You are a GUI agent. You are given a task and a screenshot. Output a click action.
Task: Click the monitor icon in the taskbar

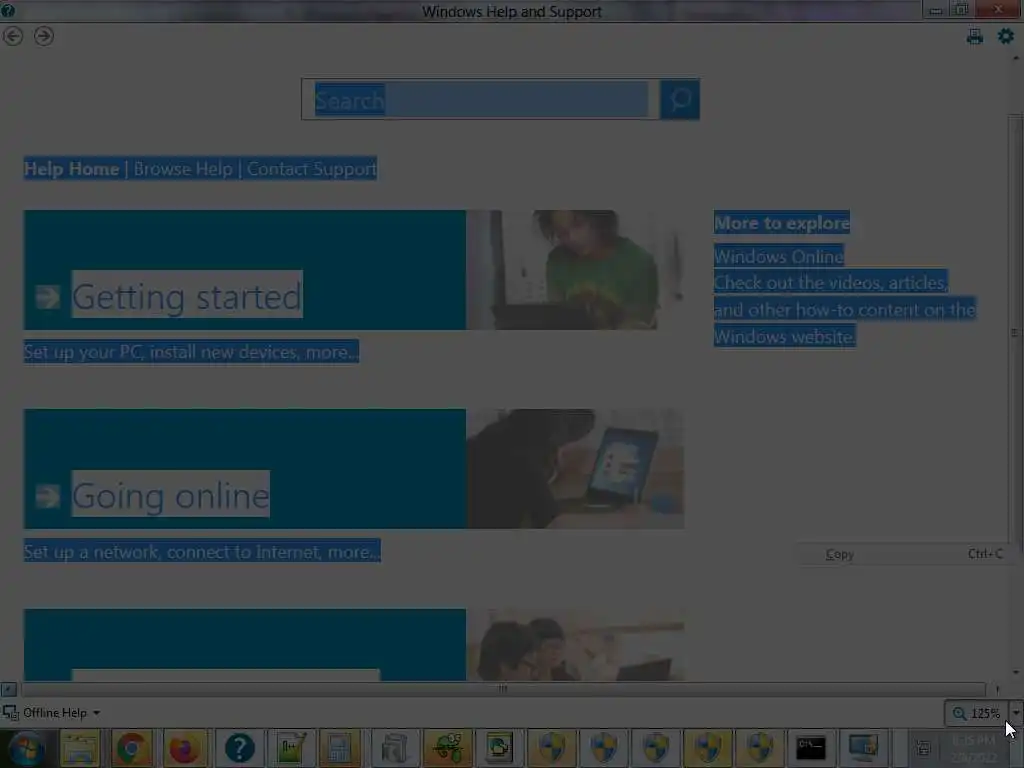(863, 748)
